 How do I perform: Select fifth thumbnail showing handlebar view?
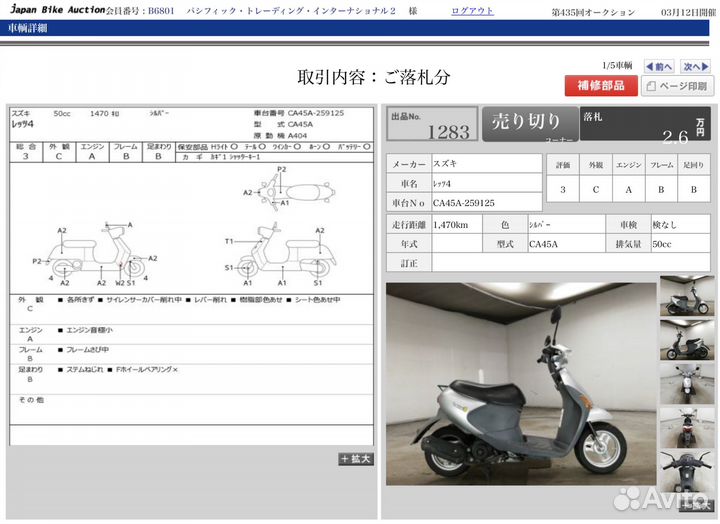tap(687, 472)
